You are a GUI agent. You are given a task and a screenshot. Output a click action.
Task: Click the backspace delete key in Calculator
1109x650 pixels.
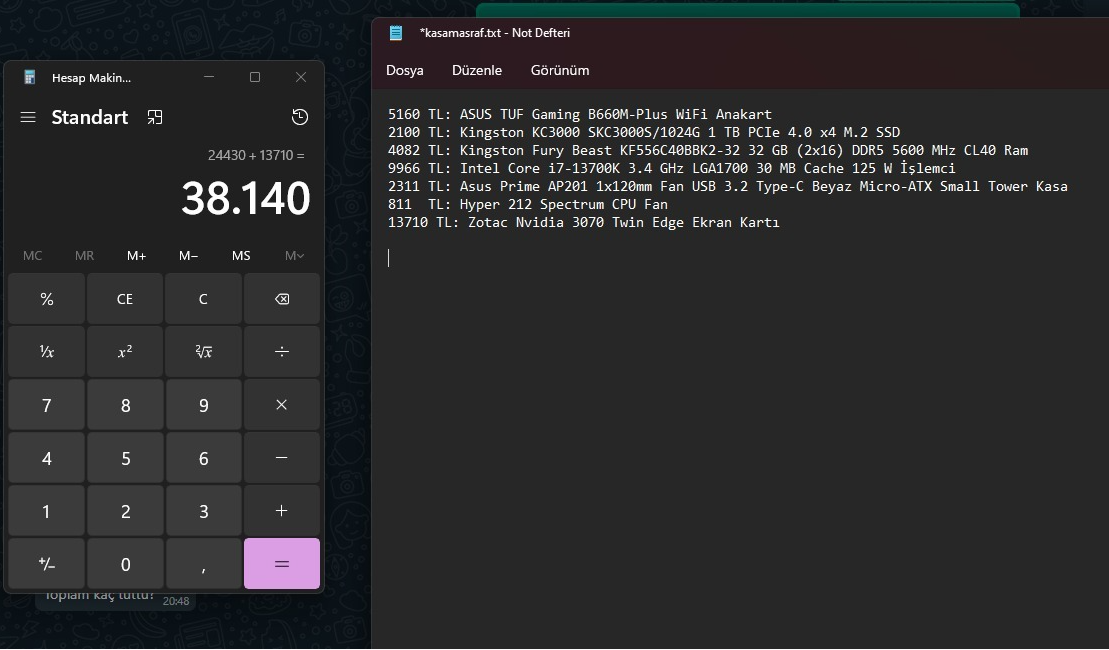pyautogui.click(x=281, y=299)
